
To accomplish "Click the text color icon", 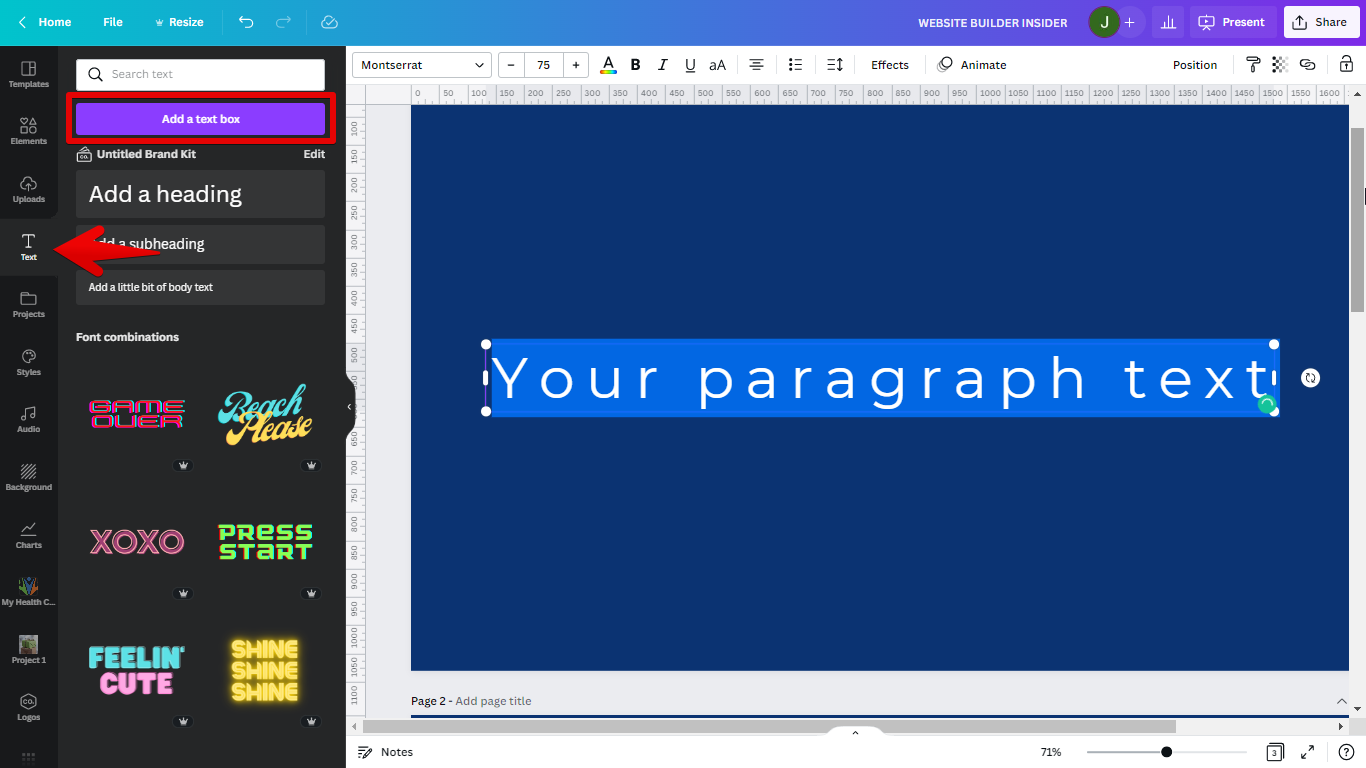I will 608,65.
